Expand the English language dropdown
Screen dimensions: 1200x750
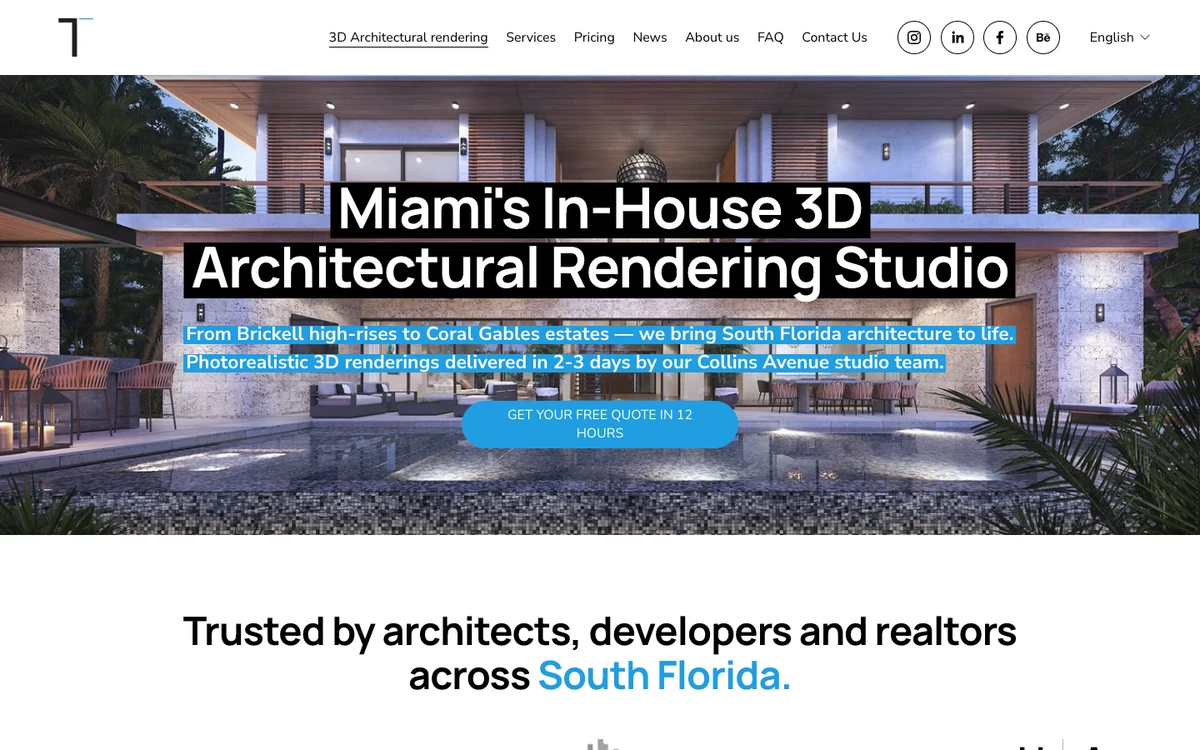tap(1120, 37)
